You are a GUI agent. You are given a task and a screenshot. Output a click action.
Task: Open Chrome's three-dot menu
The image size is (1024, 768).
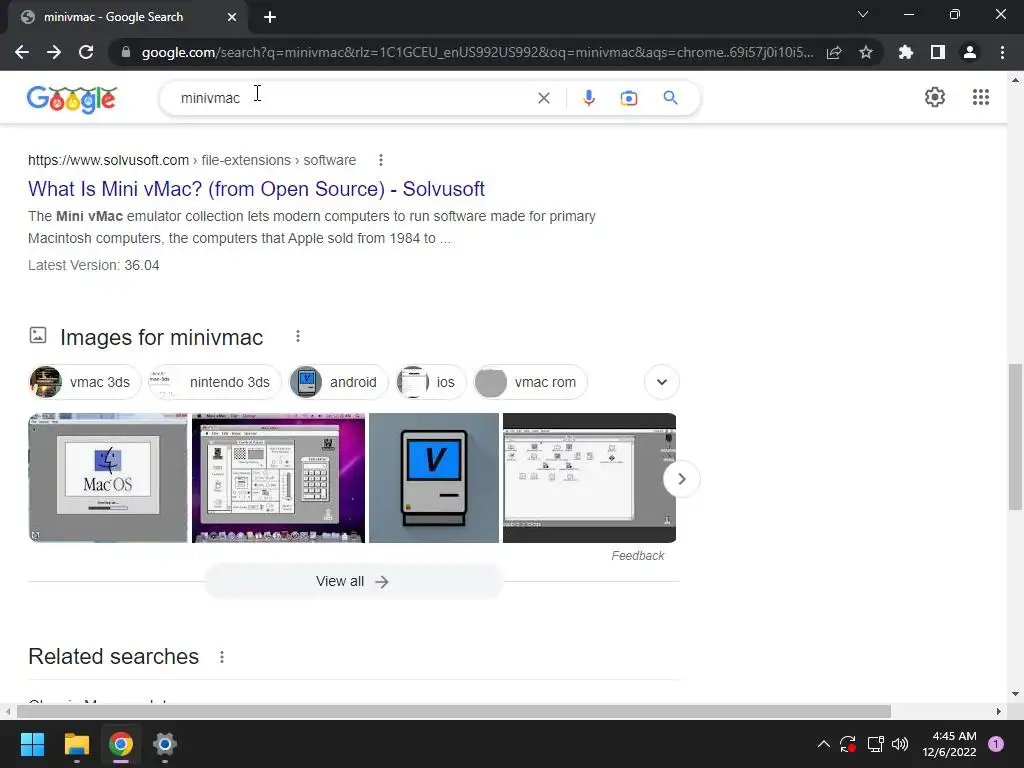[x=1002, y=52]
